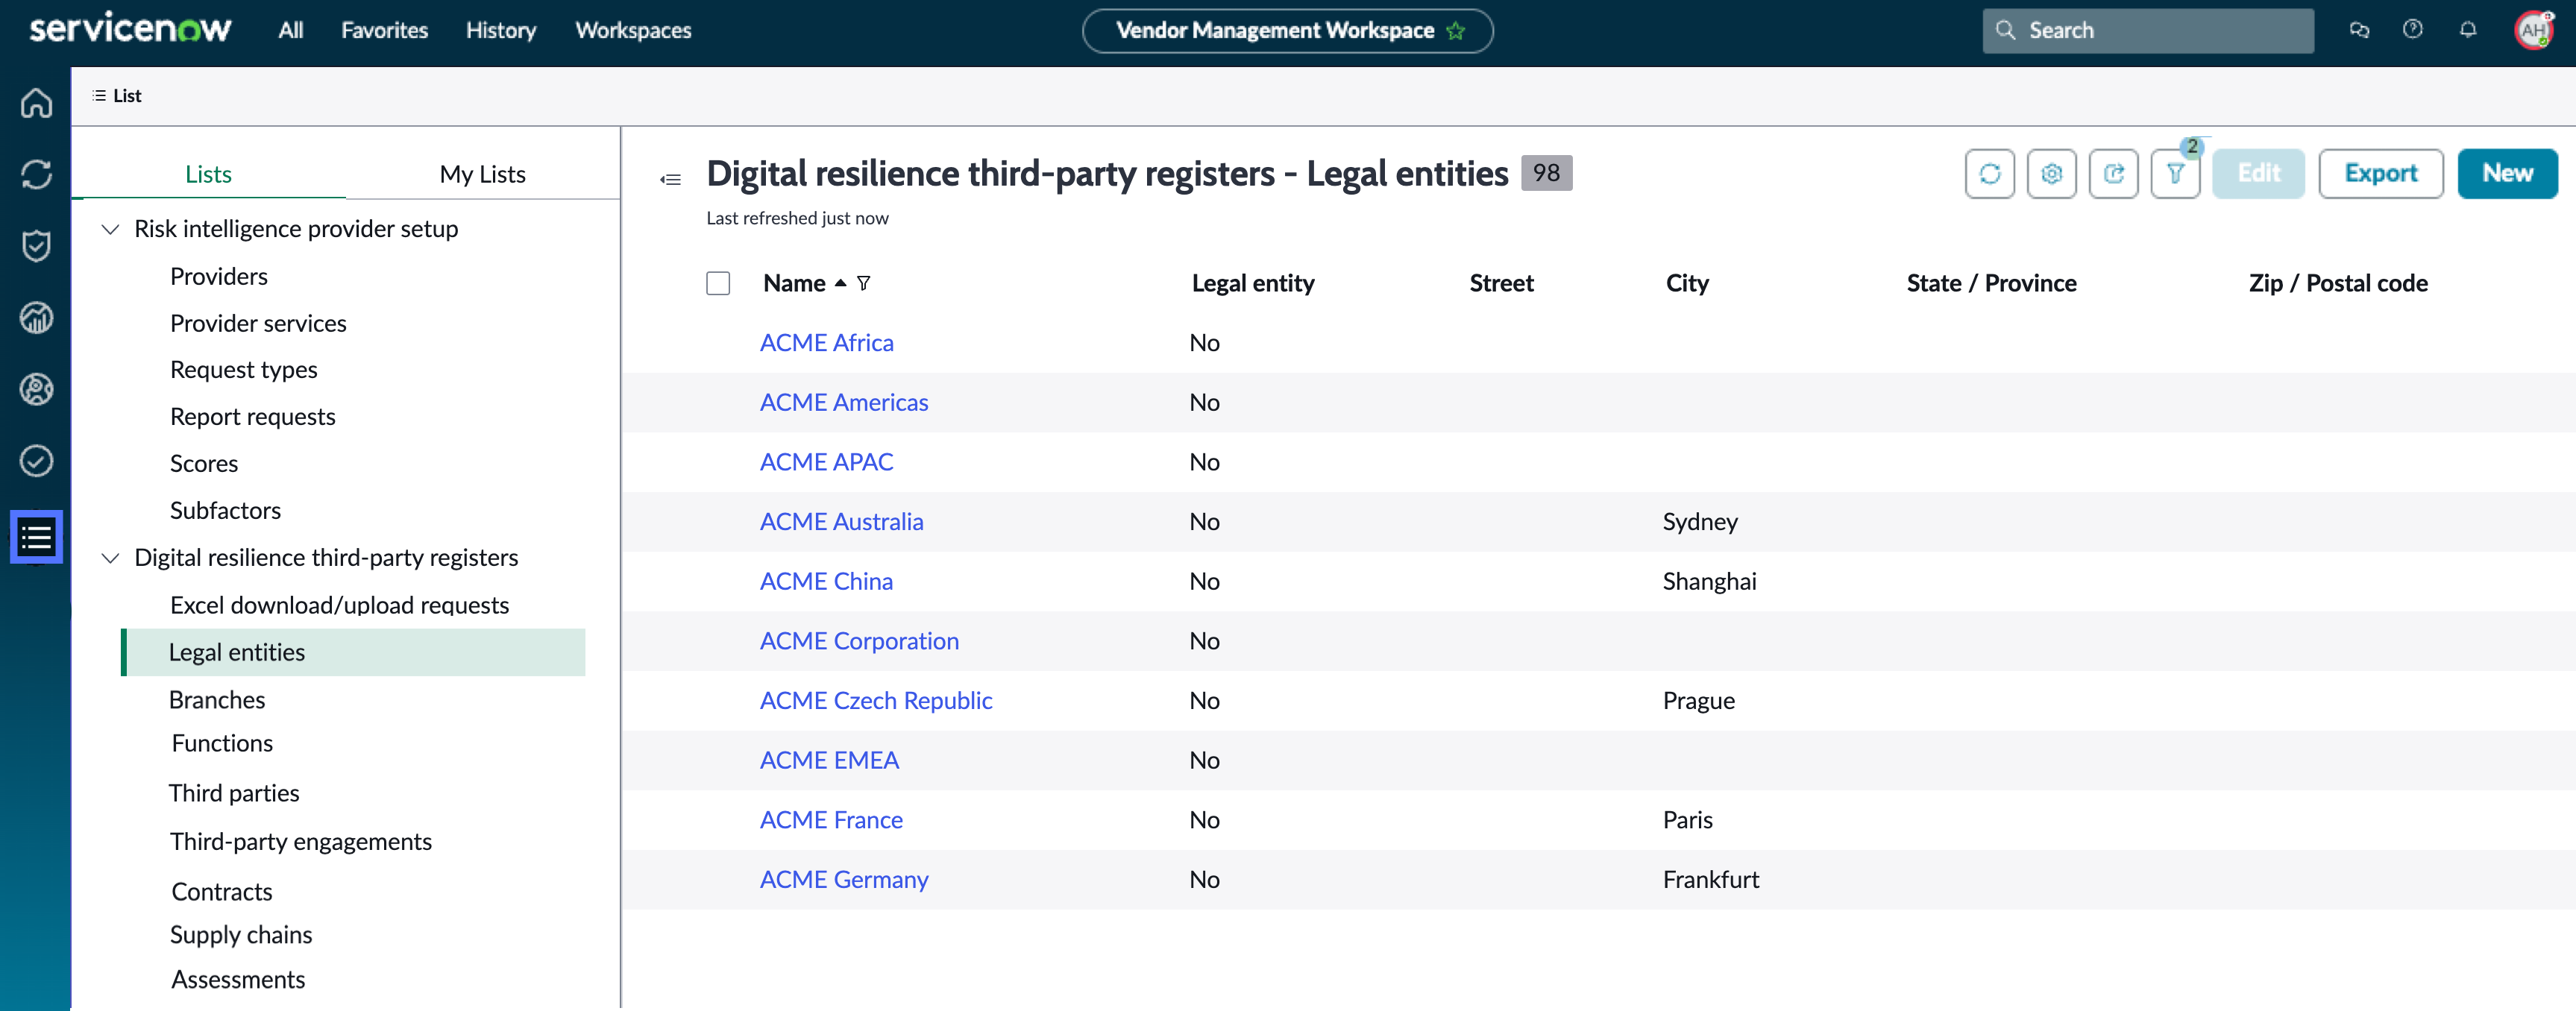Screen dimensions: 2576x1011
Task: Click the Vendor Management Workspace title pill
Action: pos(1287,31)
